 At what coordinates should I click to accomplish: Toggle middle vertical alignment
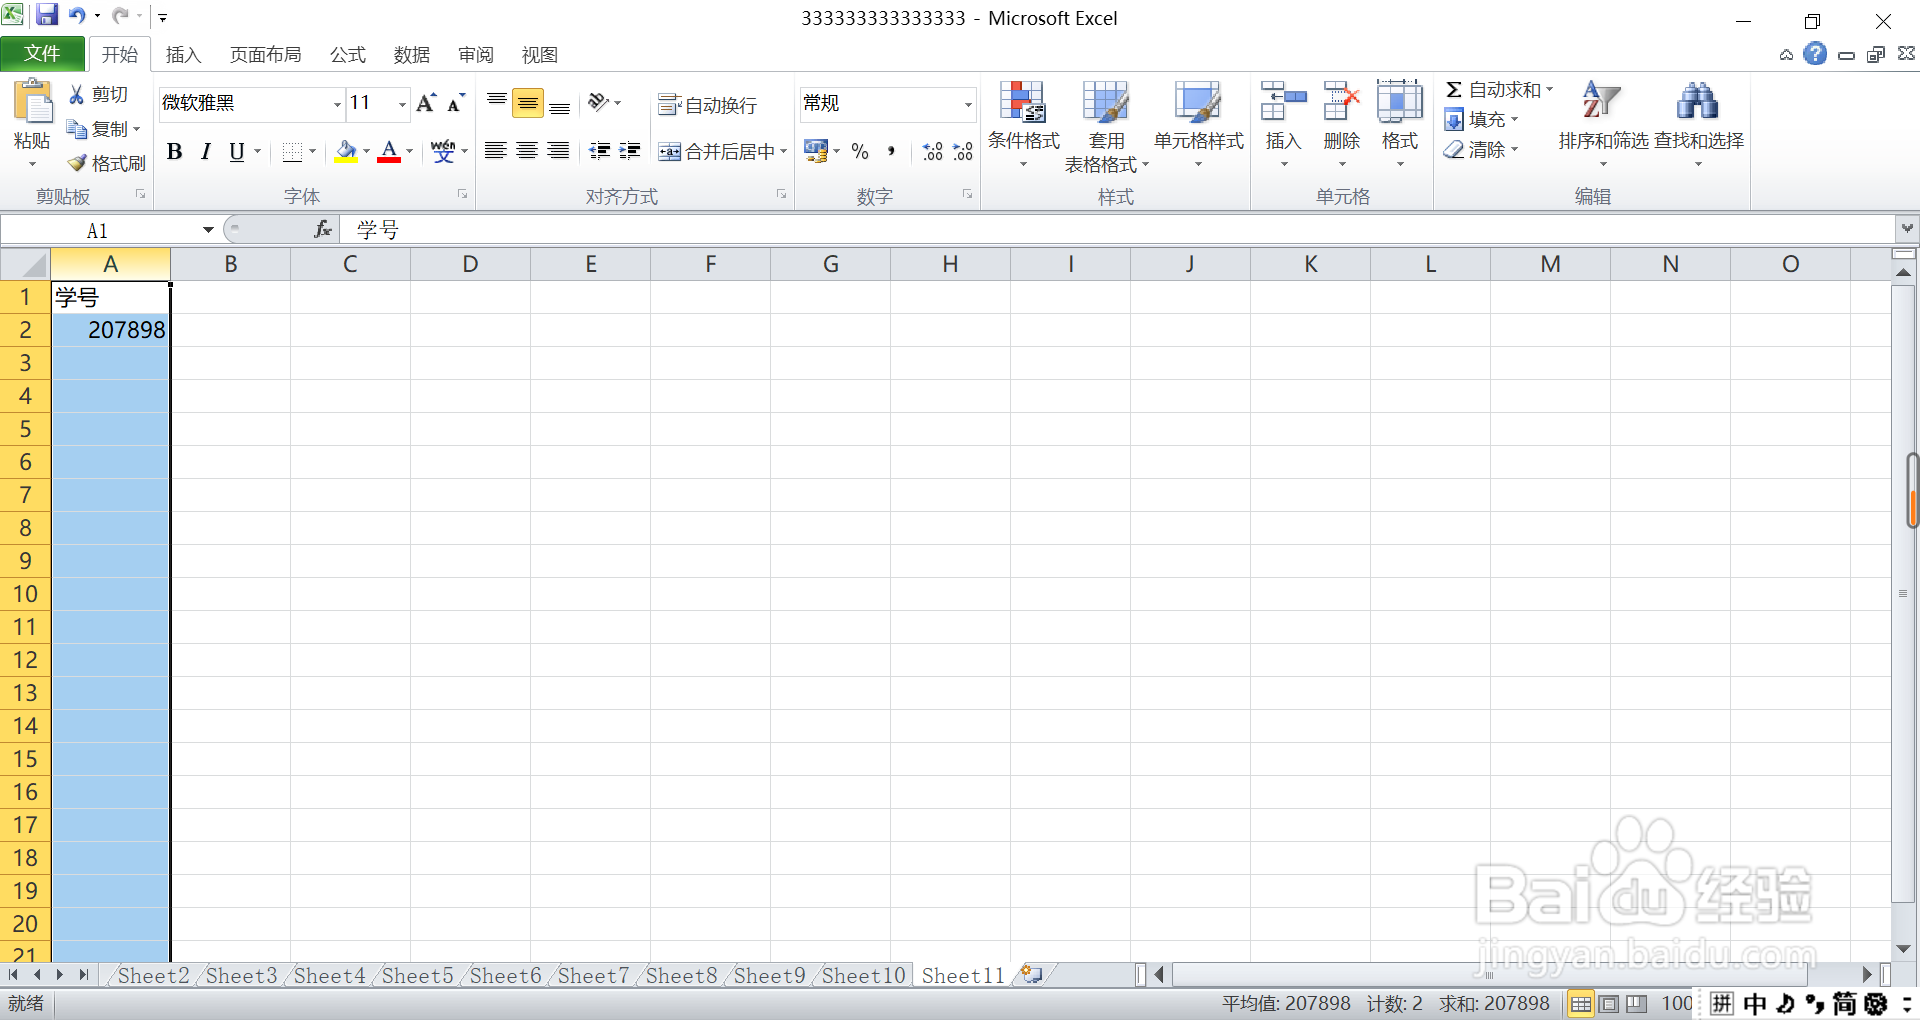pos(528,103)
